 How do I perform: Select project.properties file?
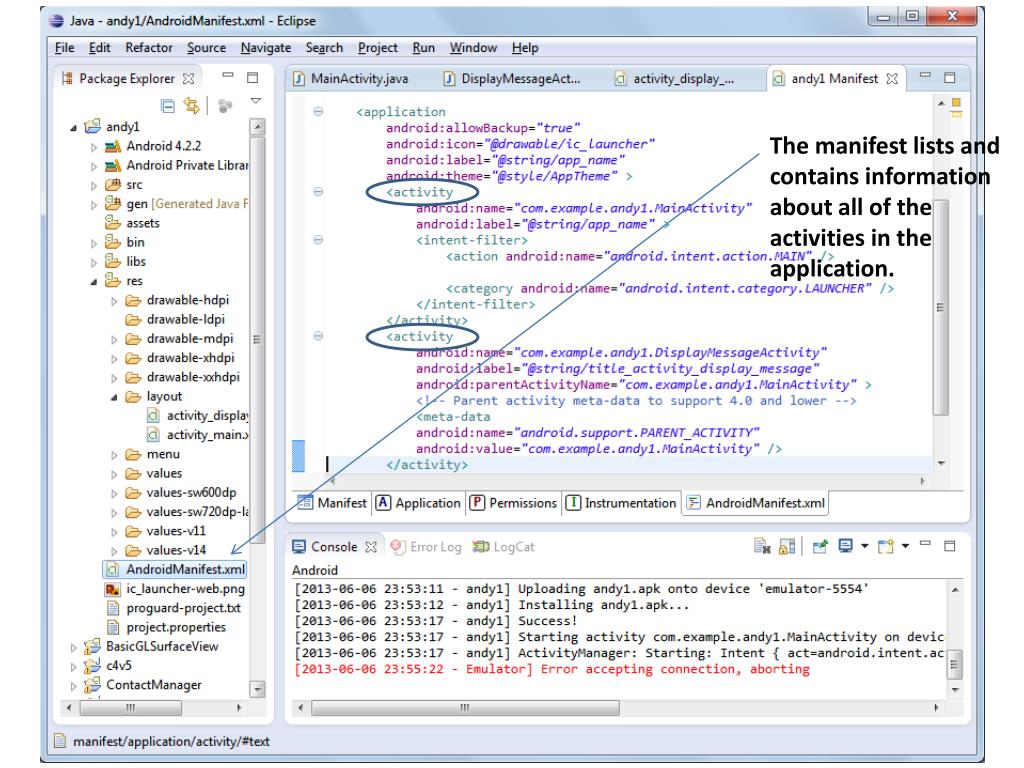[166, 627]
